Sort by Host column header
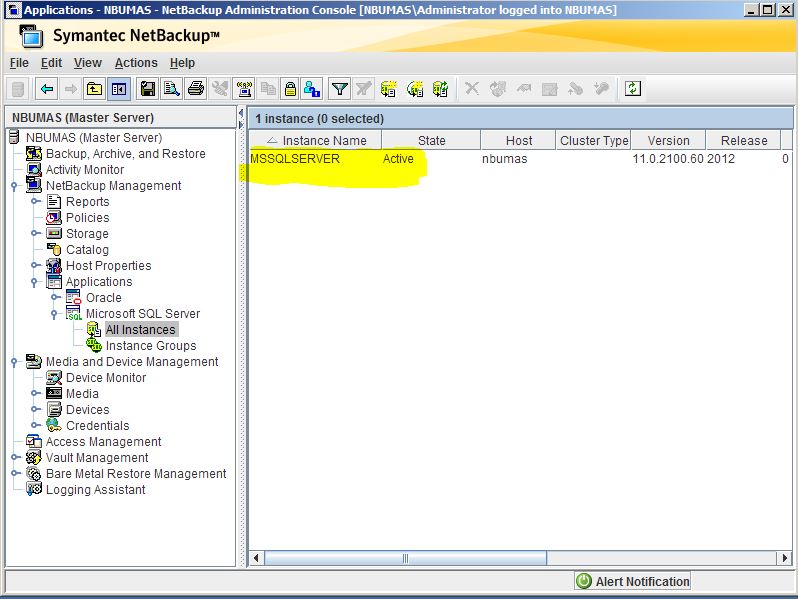 click(x=518, y=140)
